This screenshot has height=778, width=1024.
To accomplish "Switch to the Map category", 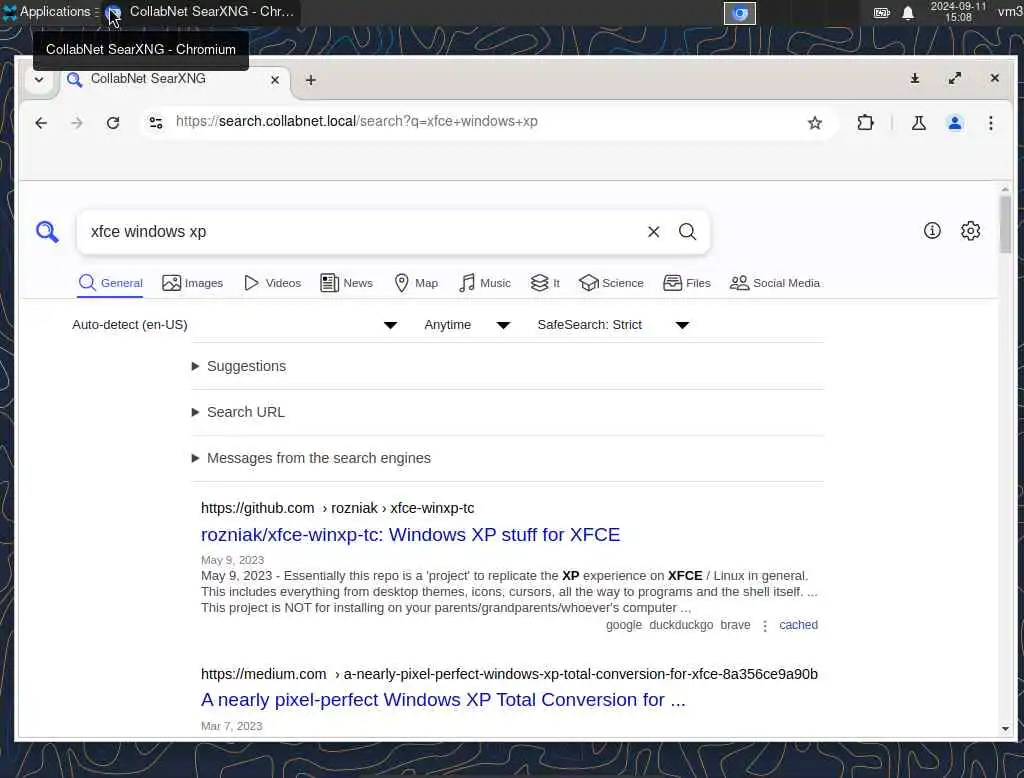I will point(416,284).
